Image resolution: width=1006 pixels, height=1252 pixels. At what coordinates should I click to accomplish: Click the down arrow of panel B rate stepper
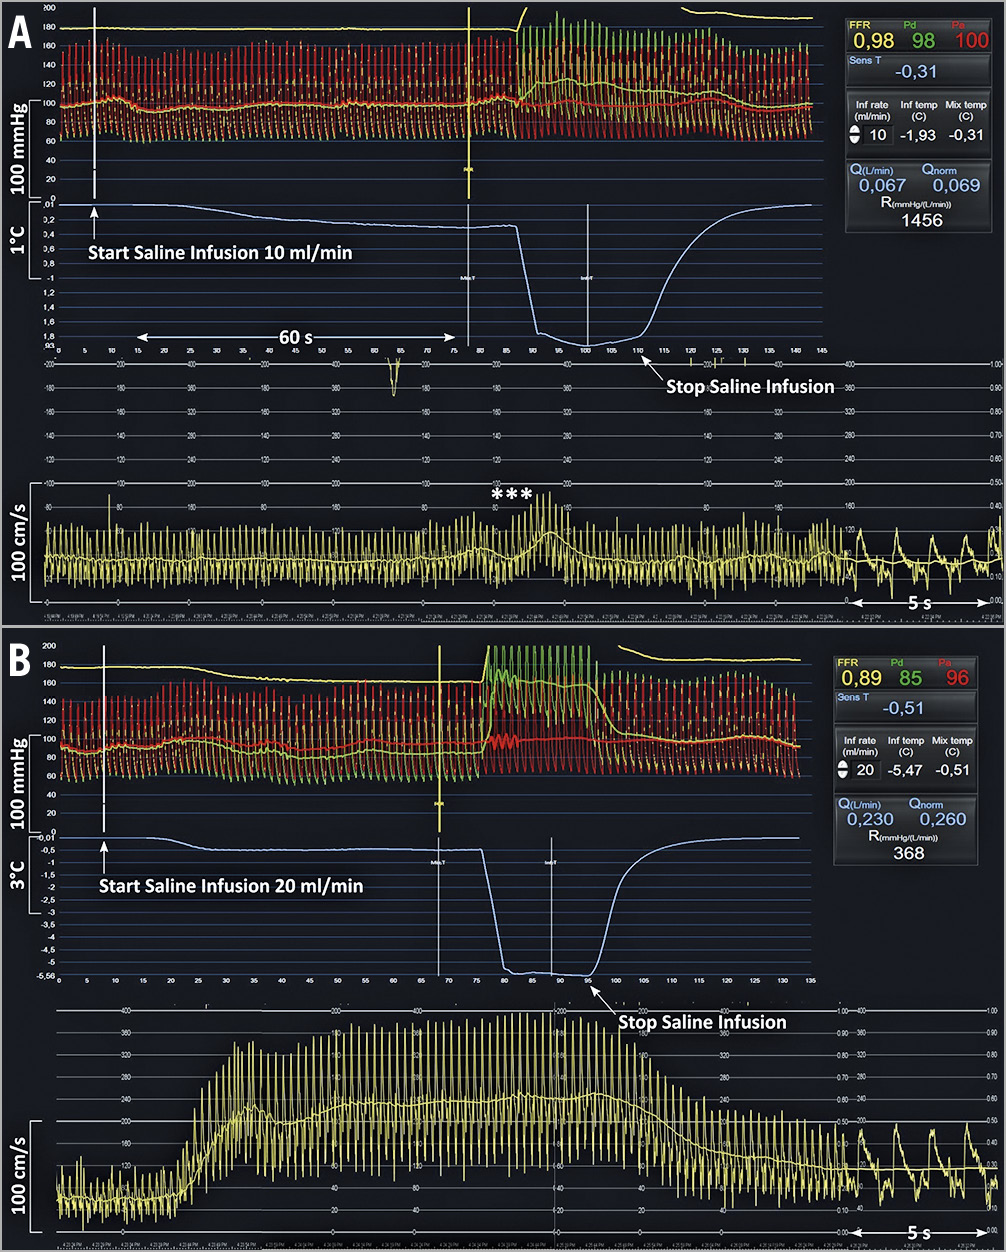coord(845,775)
